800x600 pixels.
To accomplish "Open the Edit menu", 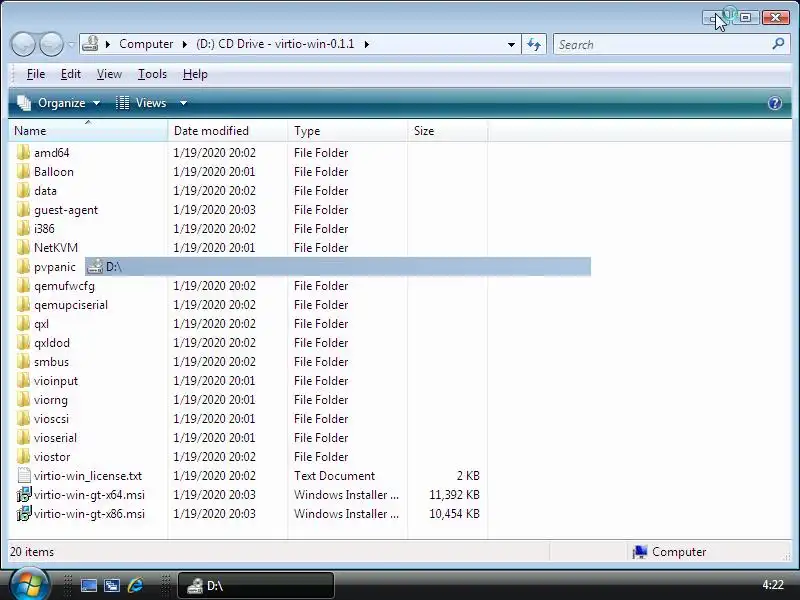I will click(70, 74).
